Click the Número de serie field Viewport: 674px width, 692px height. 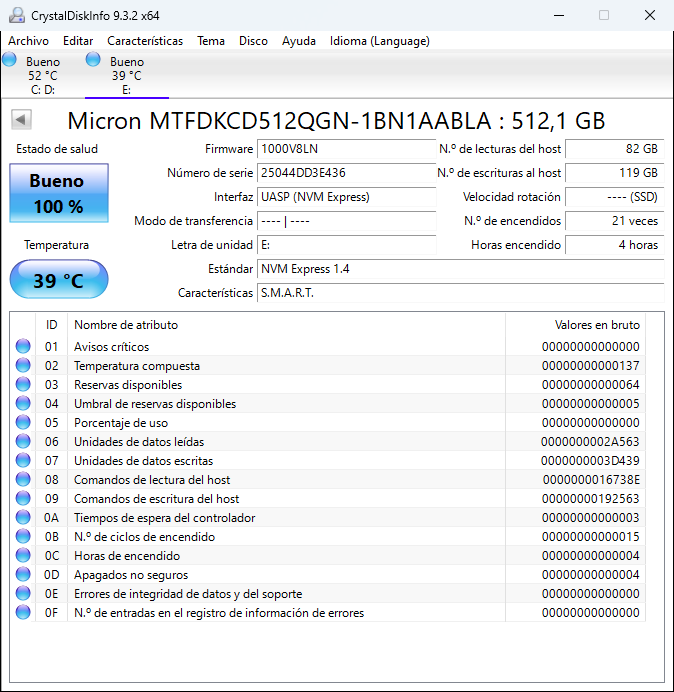(346, 173)
